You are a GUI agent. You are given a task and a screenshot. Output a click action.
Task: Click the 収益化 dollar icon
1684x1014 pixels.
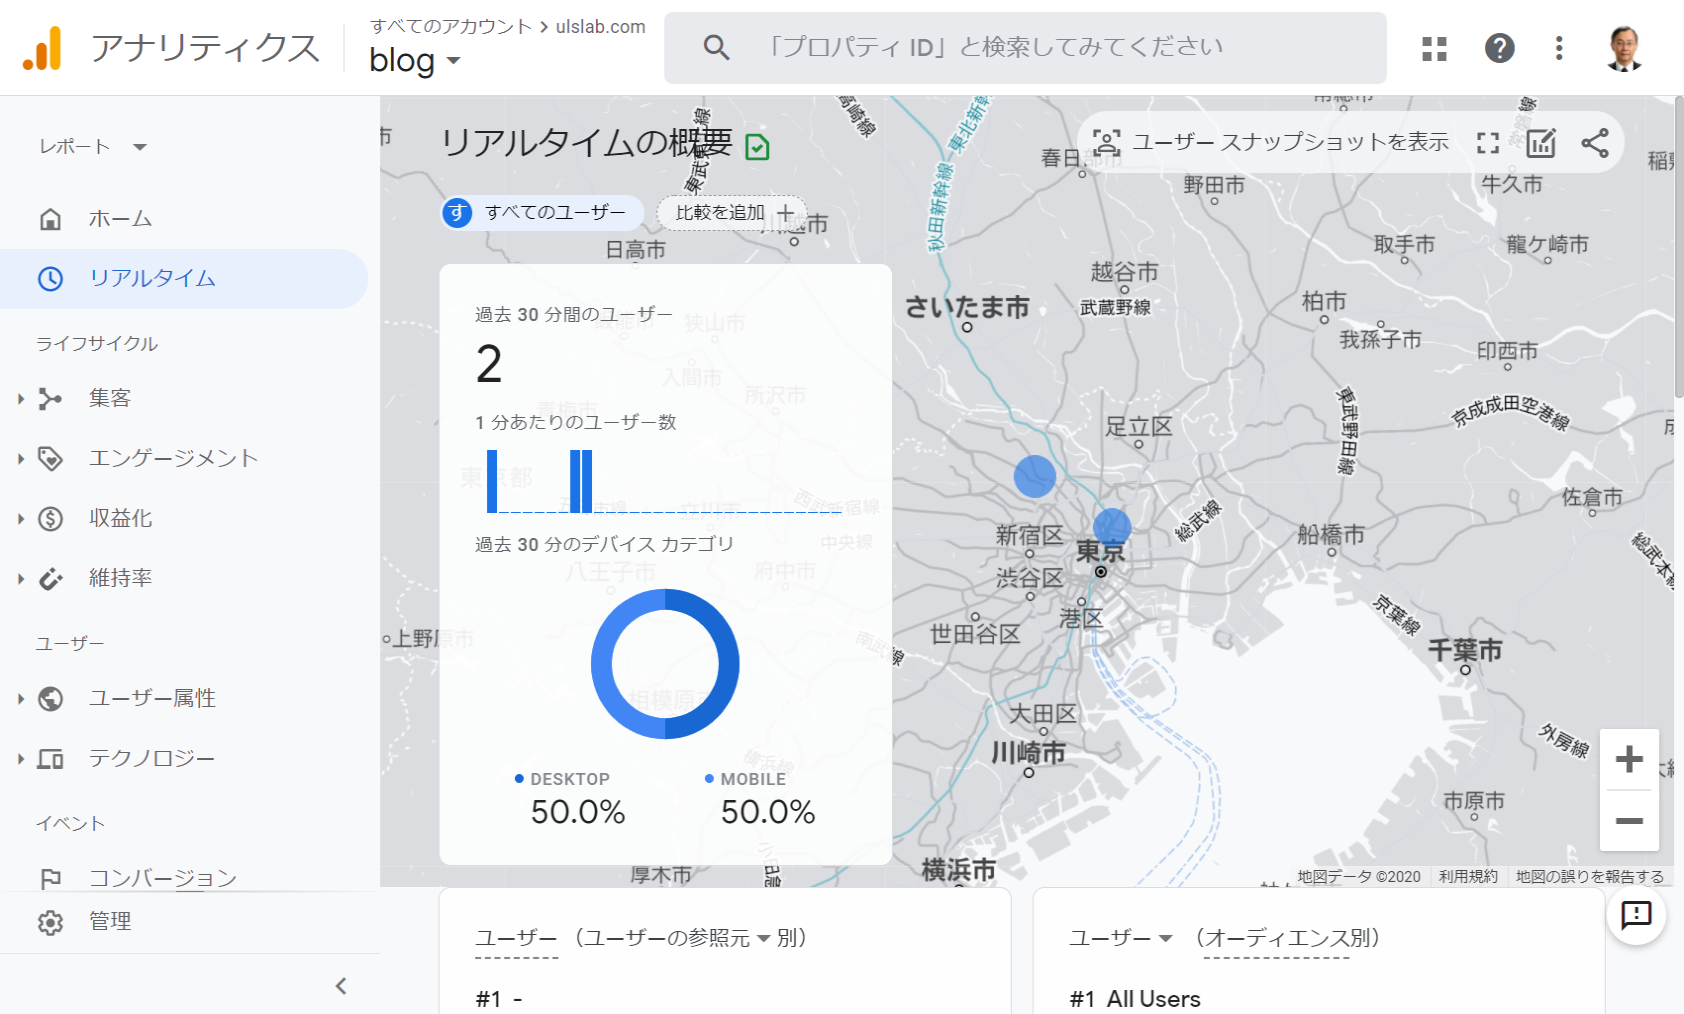[x=50, y=519]
